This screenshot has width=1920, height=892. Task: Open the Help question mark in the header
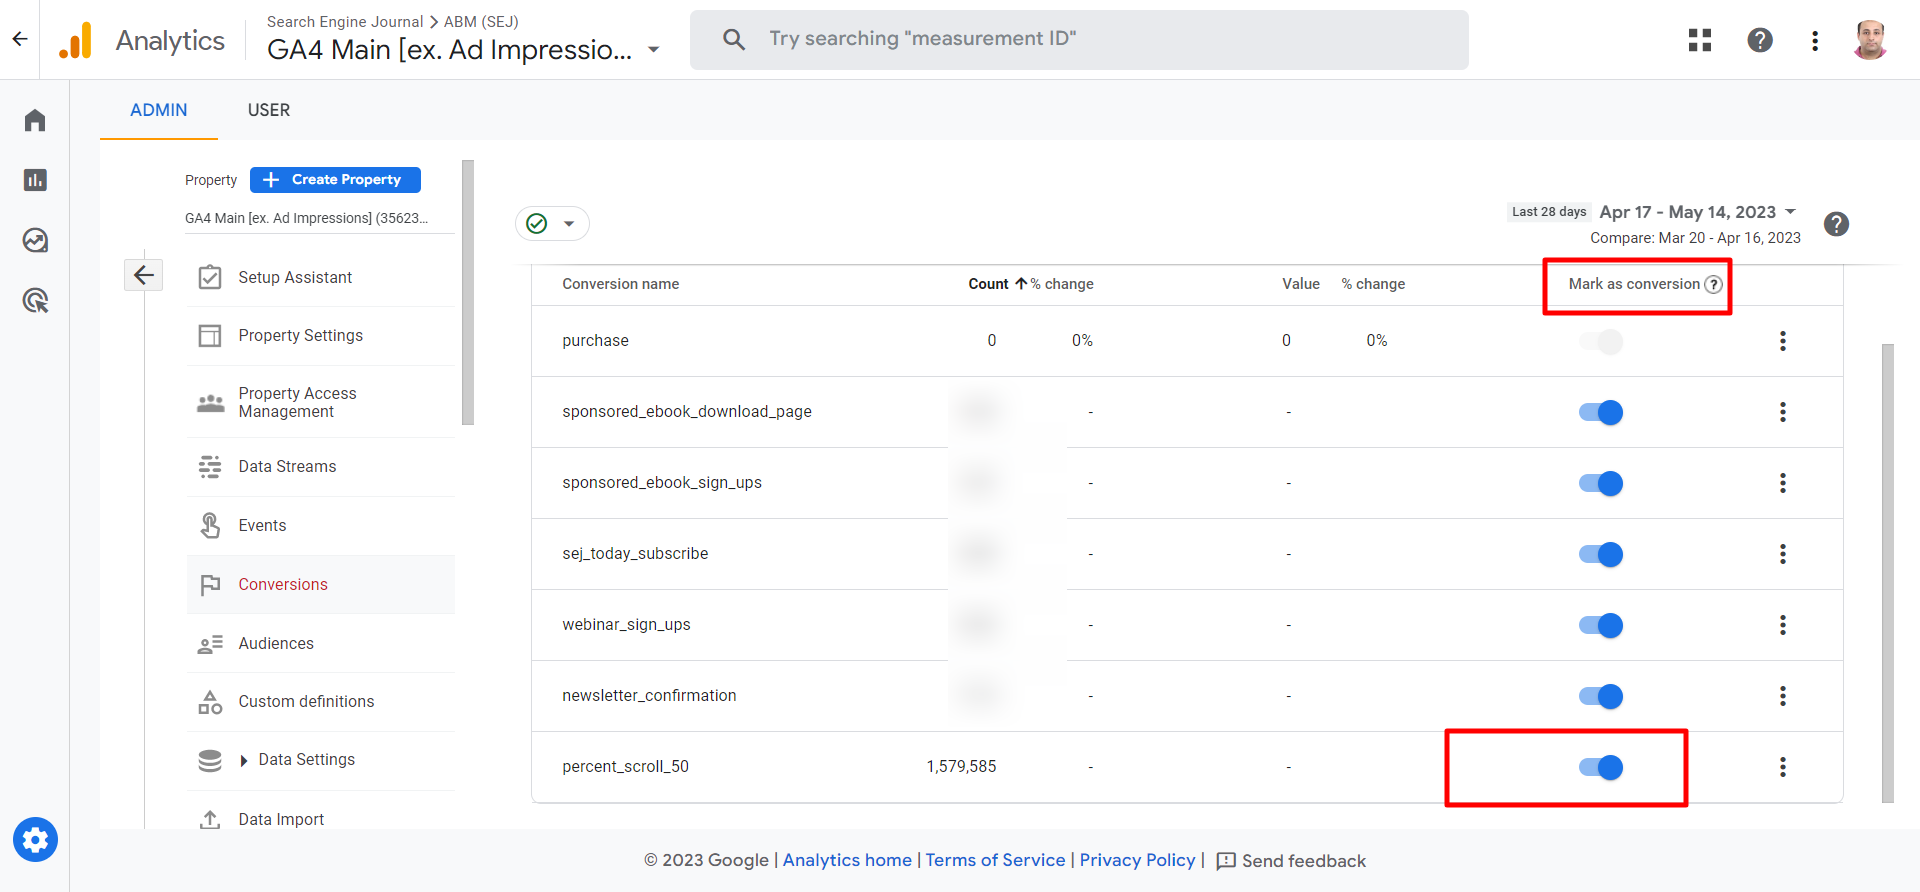point(1760,40)
